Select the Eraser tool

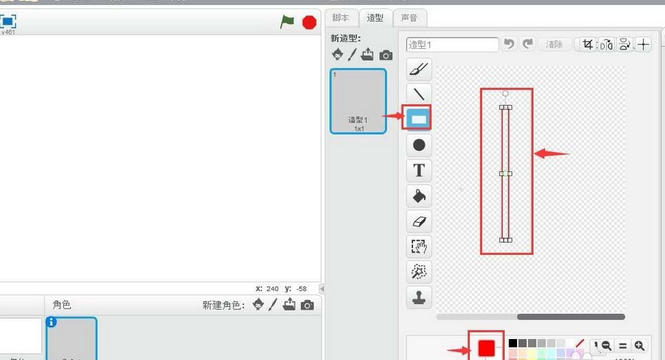coord(419,221)
